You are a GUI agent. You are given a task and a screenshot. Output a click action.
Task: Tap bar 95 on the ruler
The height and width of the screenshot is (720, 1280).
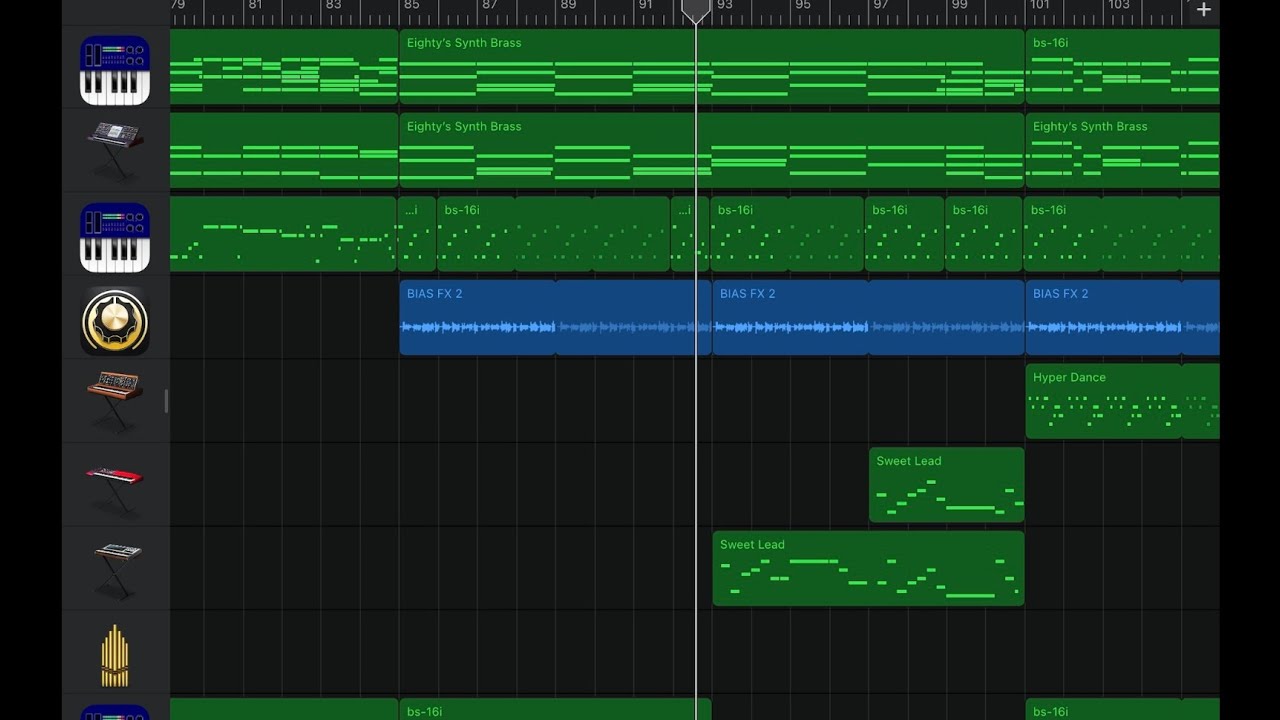[802, 6]
